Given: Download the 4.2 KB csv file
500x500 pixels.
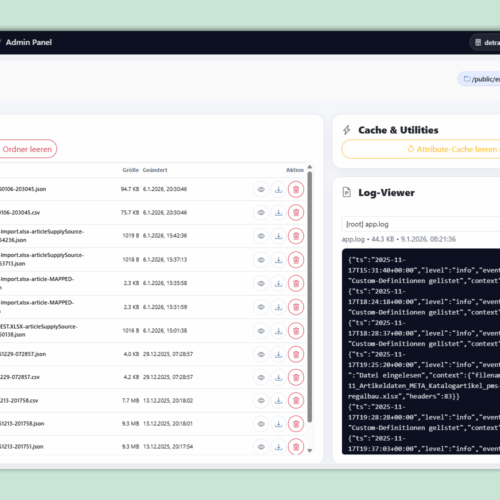Looking at the screenshot, I should pyautogui.click(x=278, y=377).
